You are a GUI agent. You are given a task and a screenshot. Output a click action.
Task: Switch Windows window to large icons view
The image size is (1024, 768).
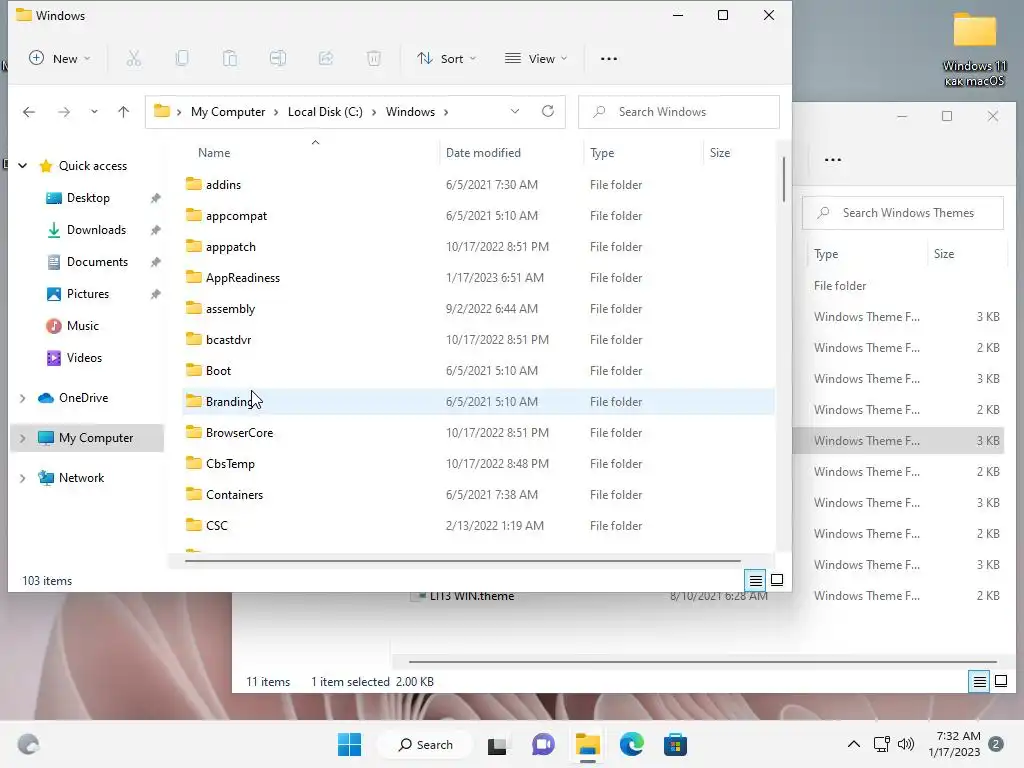click(777, 580)
